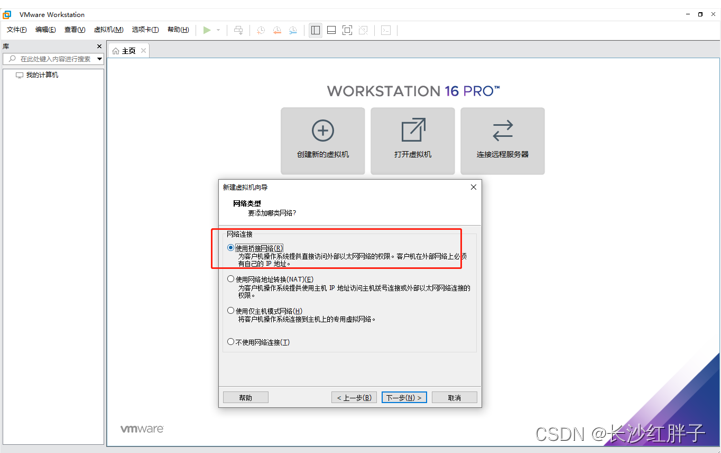The image size is (721, 453).
Task: Close the 库 library panel
Action: point(99,46)
